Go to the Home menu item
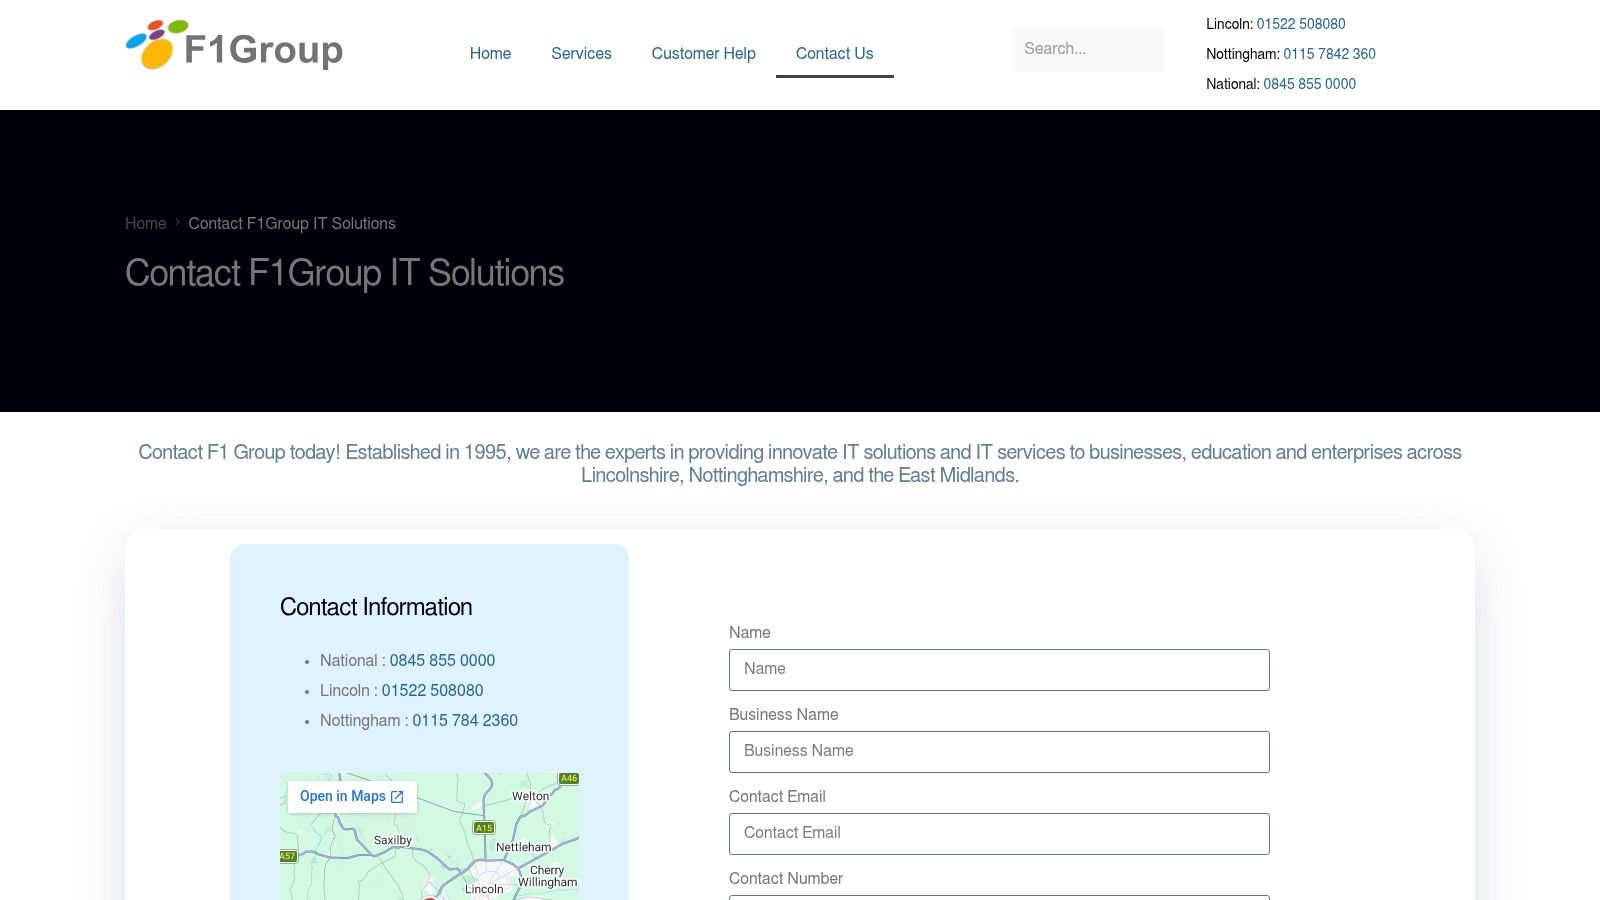This screenshot has width=1600, height=900. coord(490,54)
